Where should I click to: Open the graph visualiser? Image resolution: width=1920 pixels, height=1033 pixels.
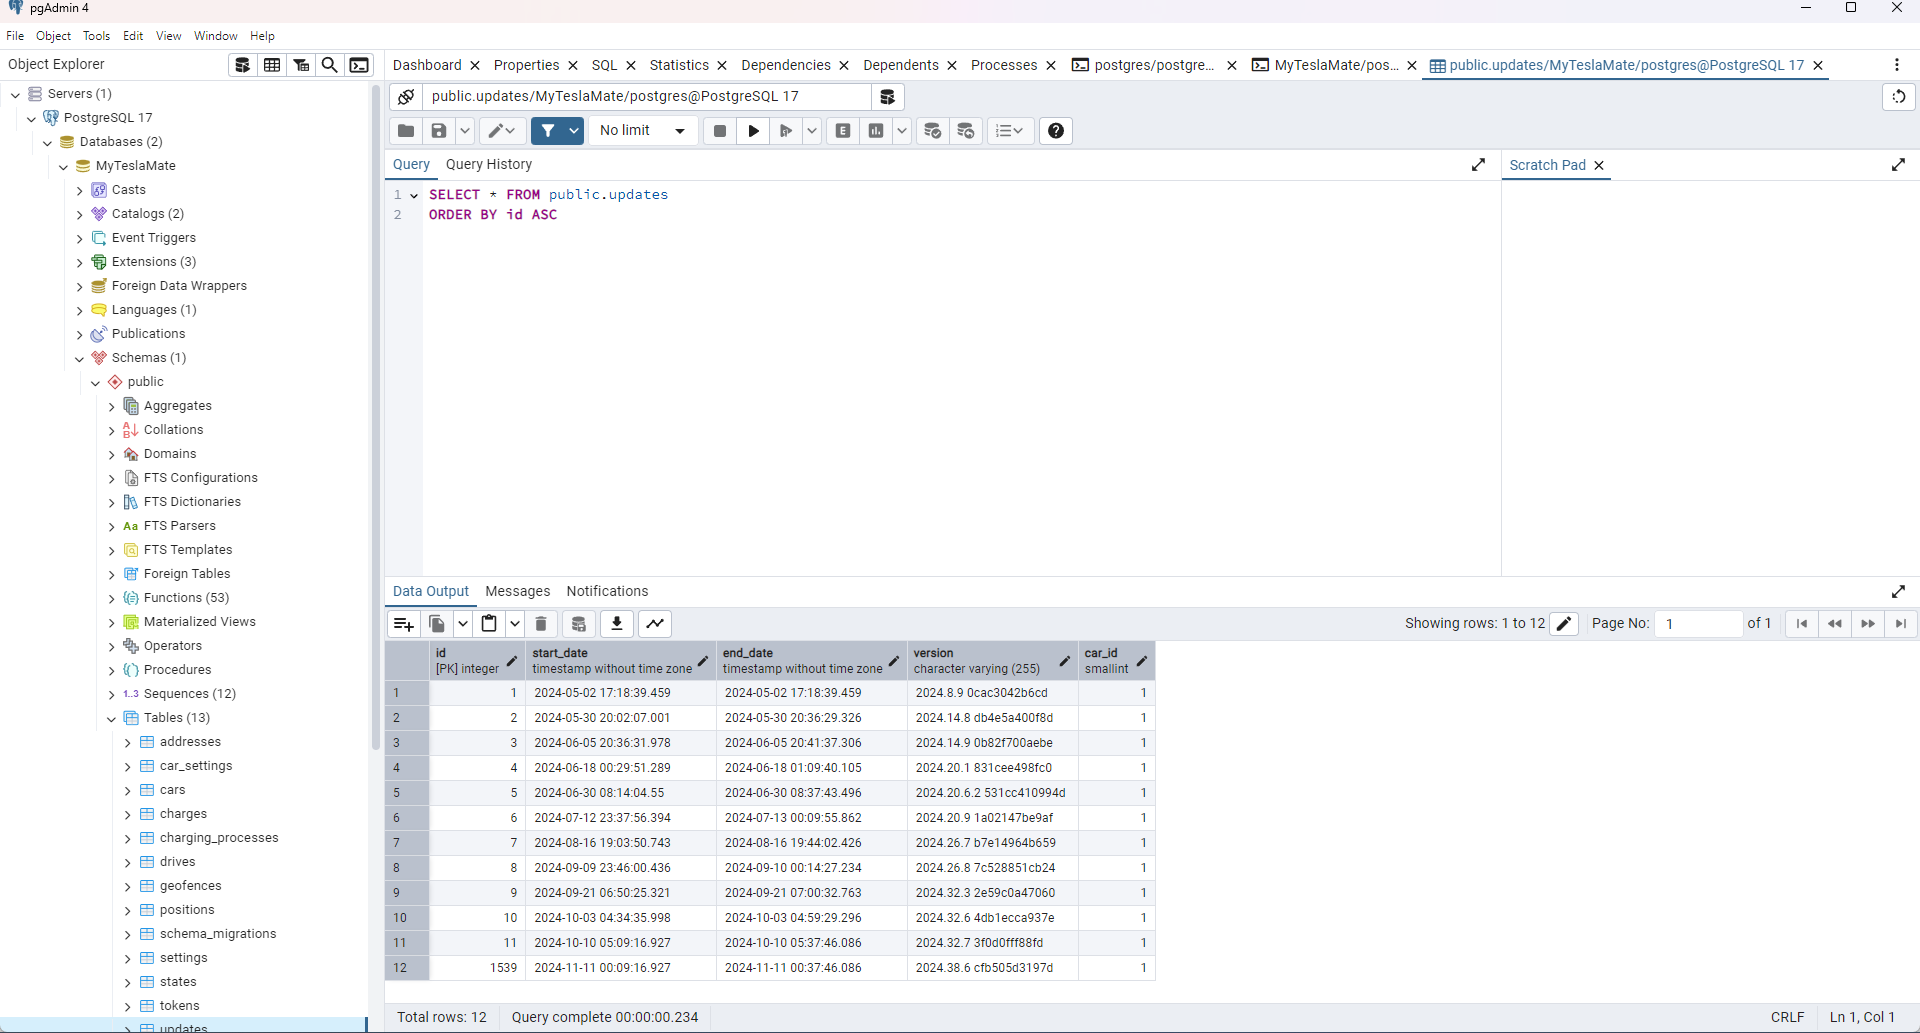pos(655,624)
